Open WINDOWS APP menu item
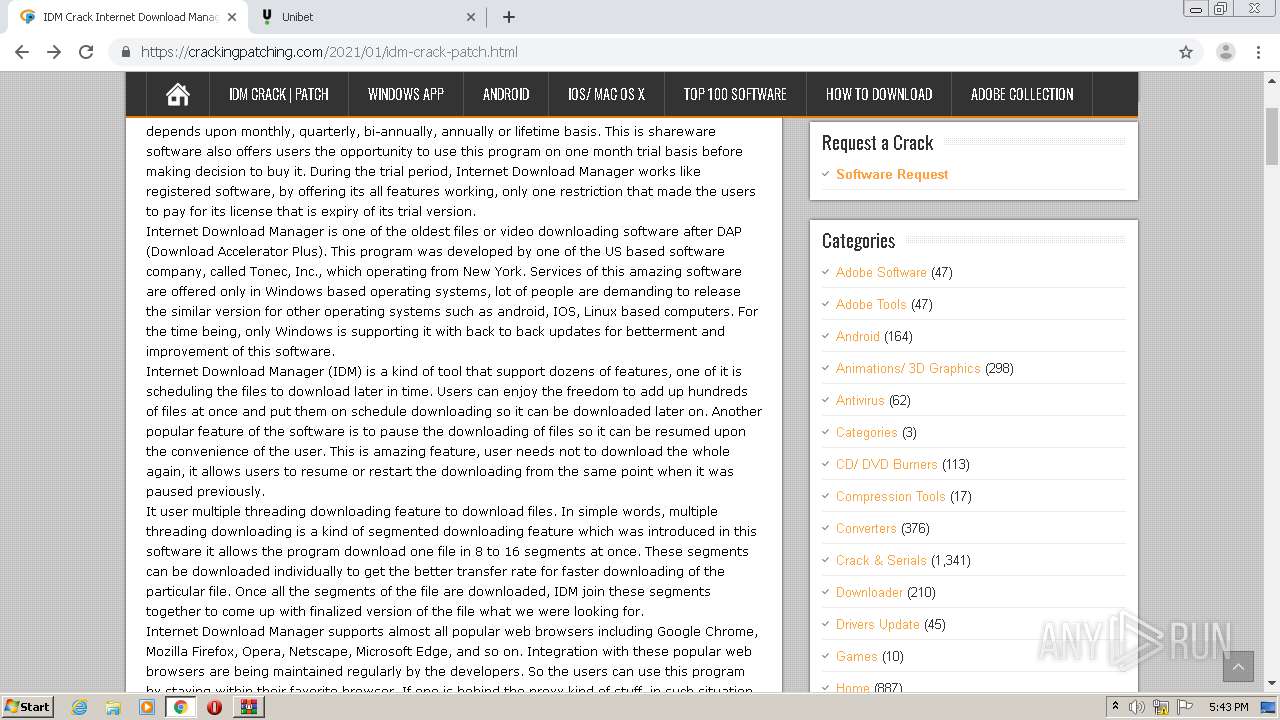Image resolution: width=1280 pixels, height=720 pixels. (x=406, y=94)
